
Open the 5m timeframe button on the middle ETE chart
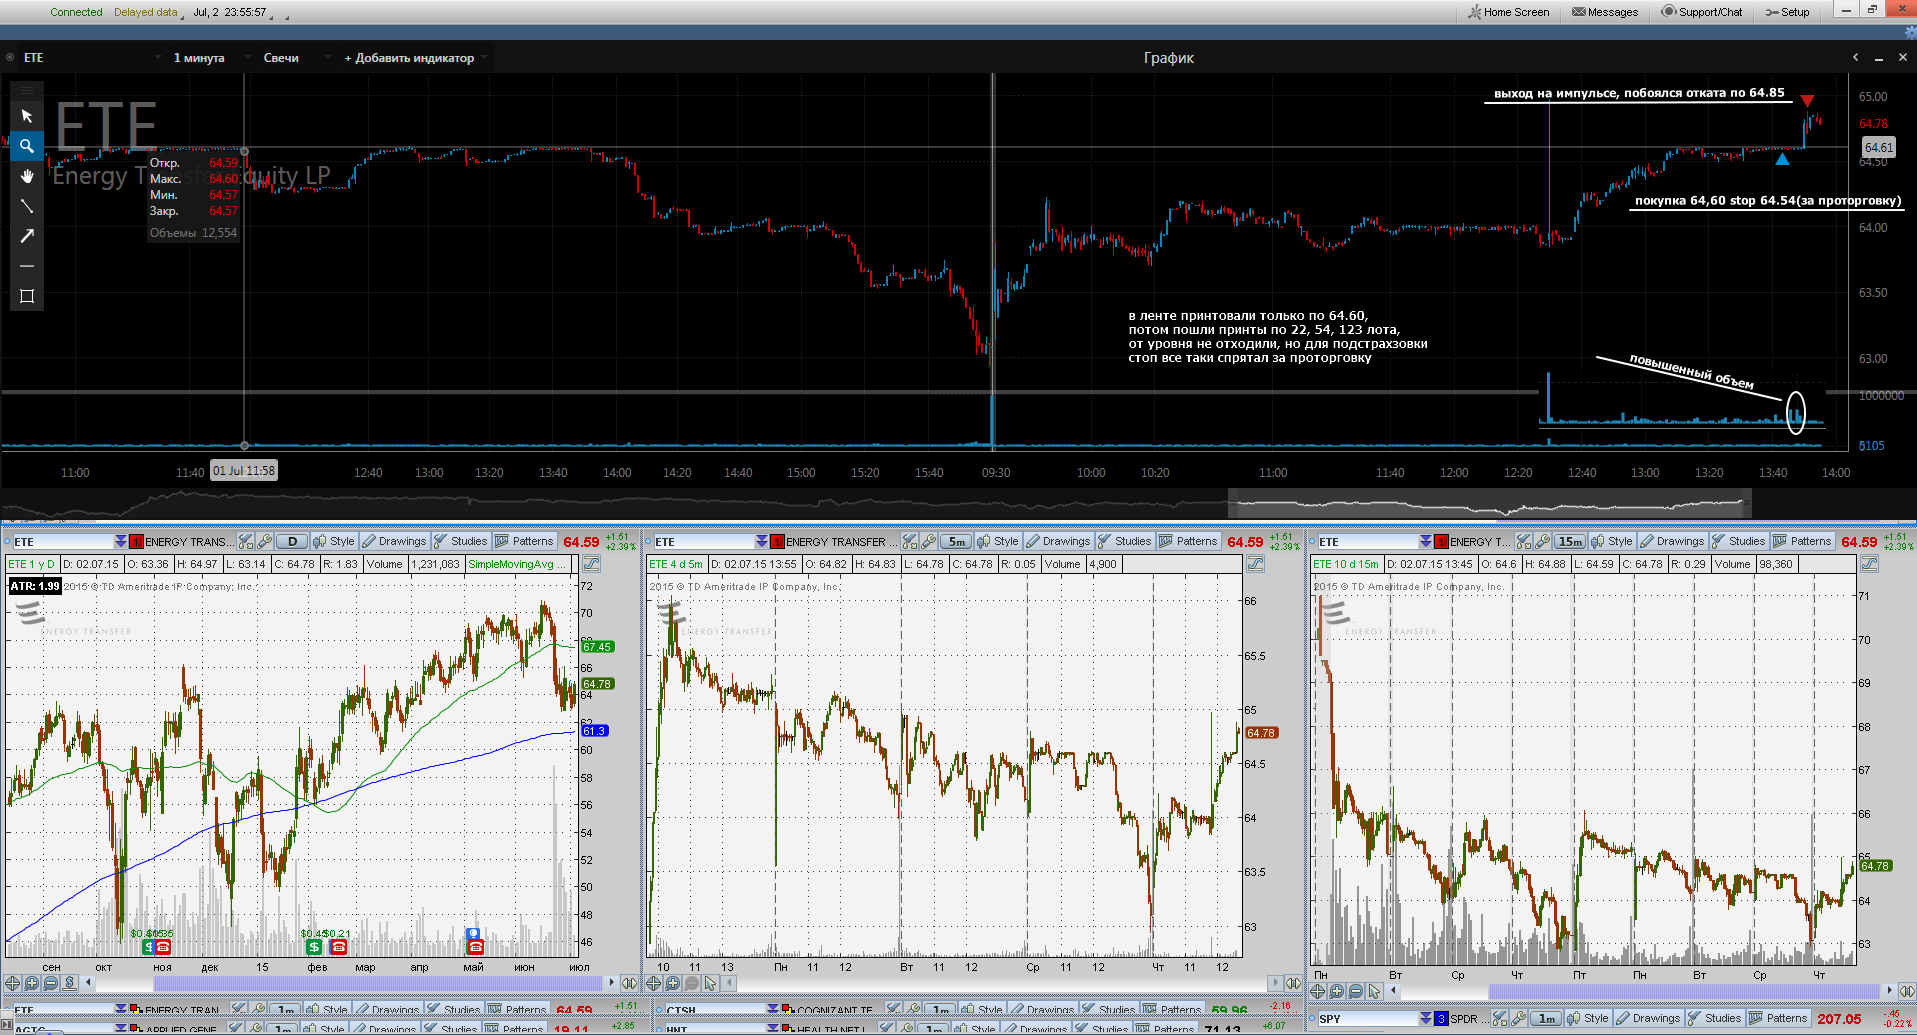pos(956,541)
